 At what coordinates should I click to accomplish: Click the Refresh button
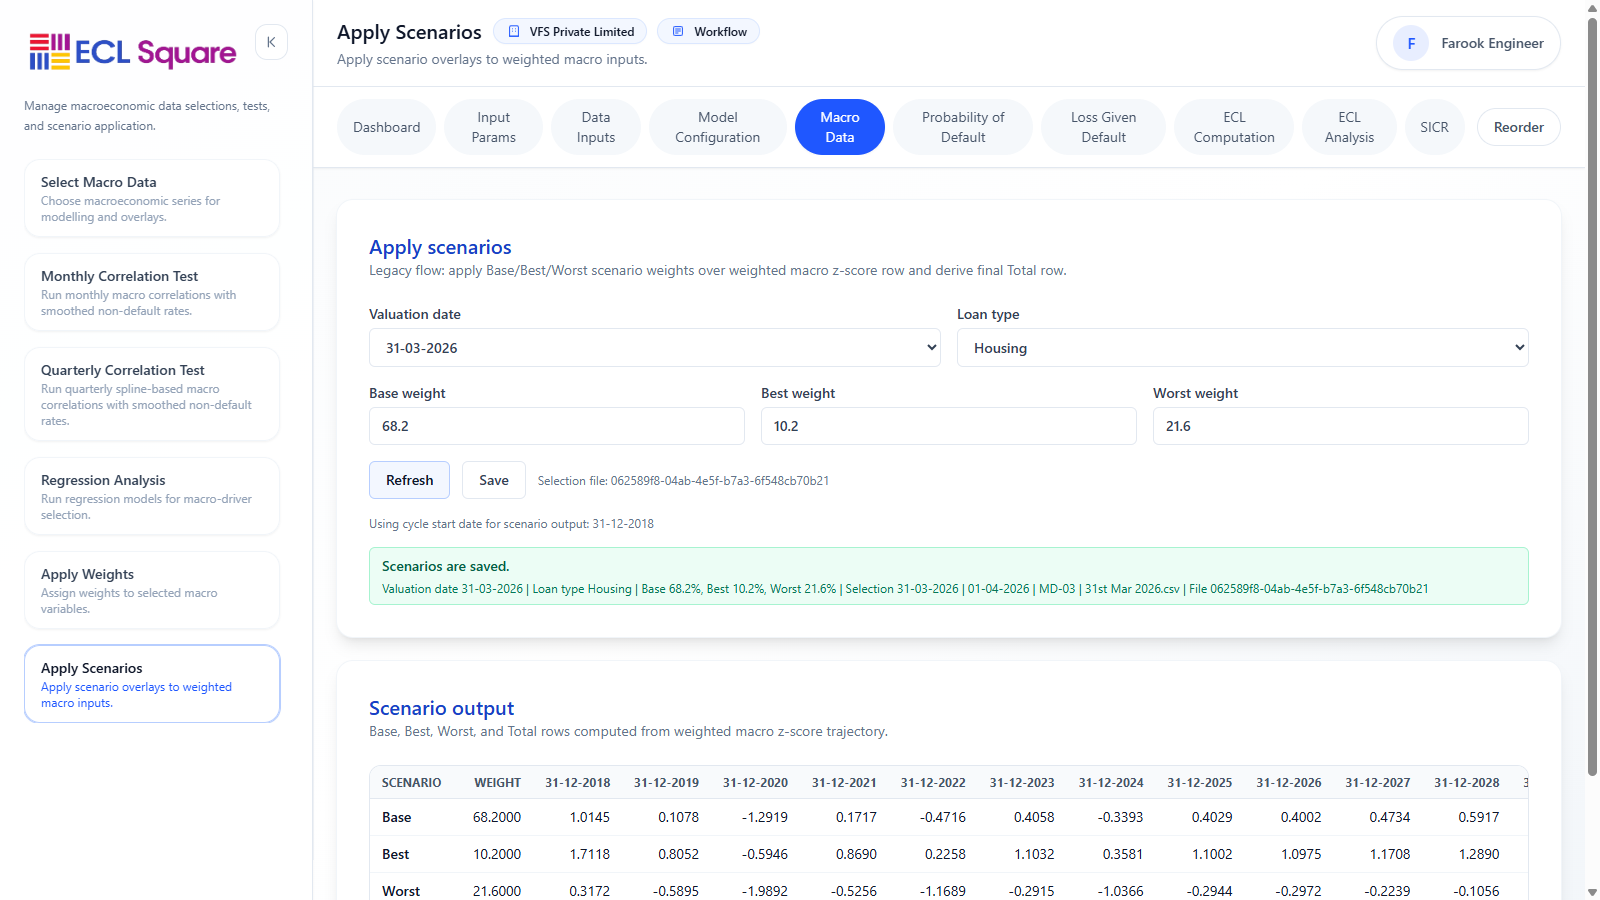[410, 480]
